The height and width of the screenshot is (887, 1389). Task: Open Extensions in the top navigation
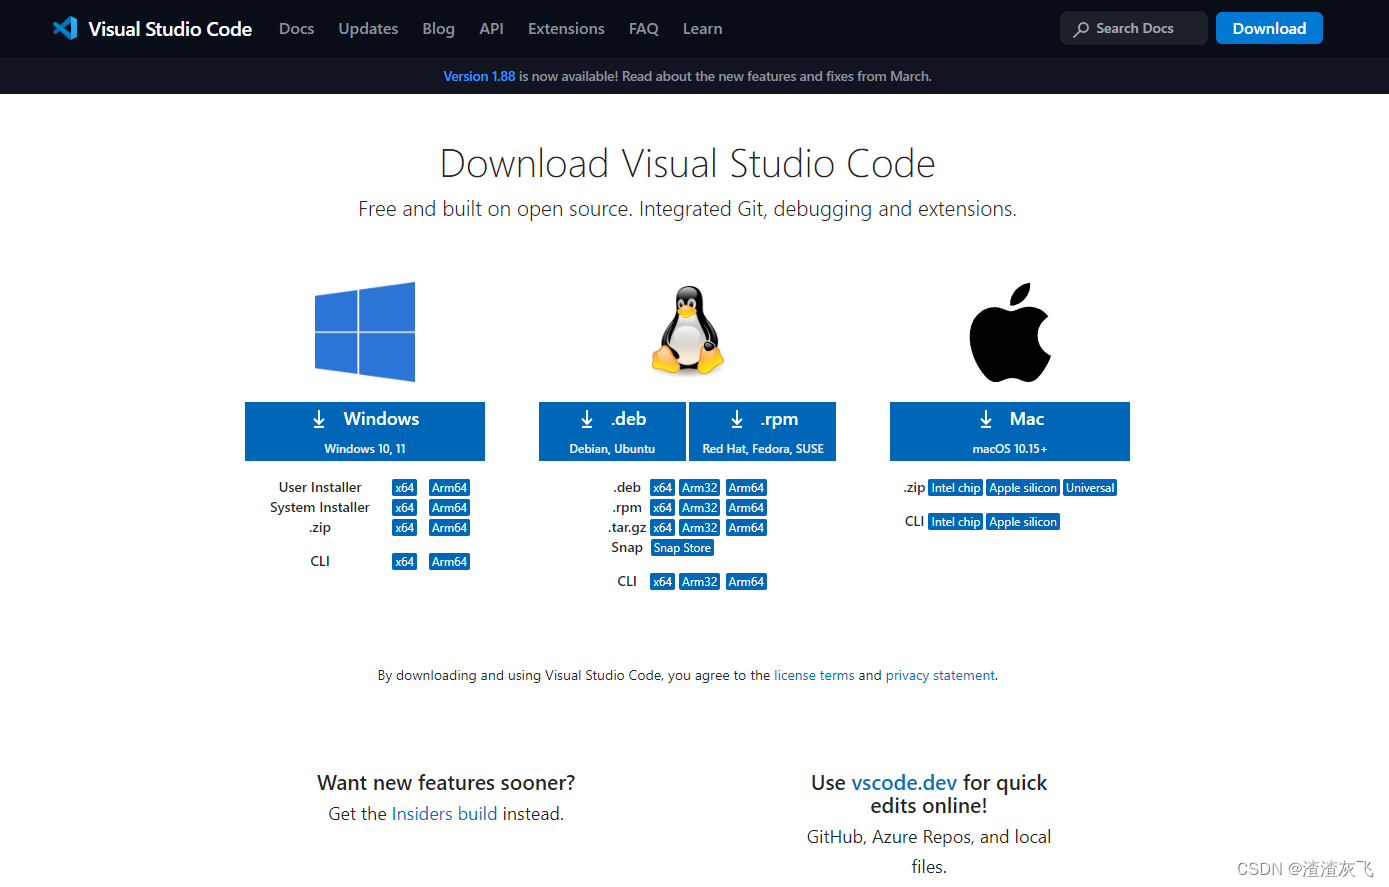pos(566,29)
